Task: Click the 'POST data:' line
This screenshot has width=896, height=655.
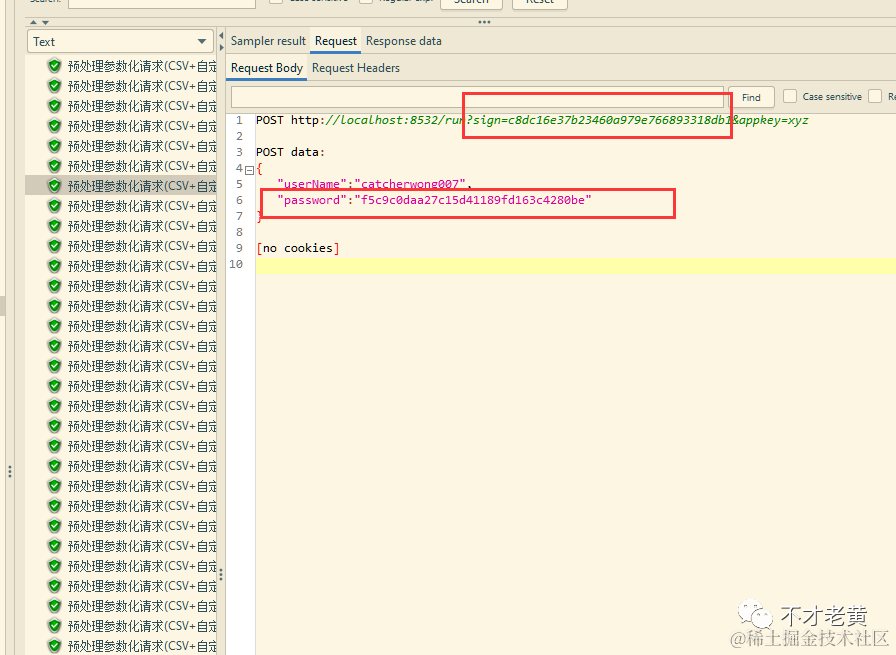Action: [290, 152]
